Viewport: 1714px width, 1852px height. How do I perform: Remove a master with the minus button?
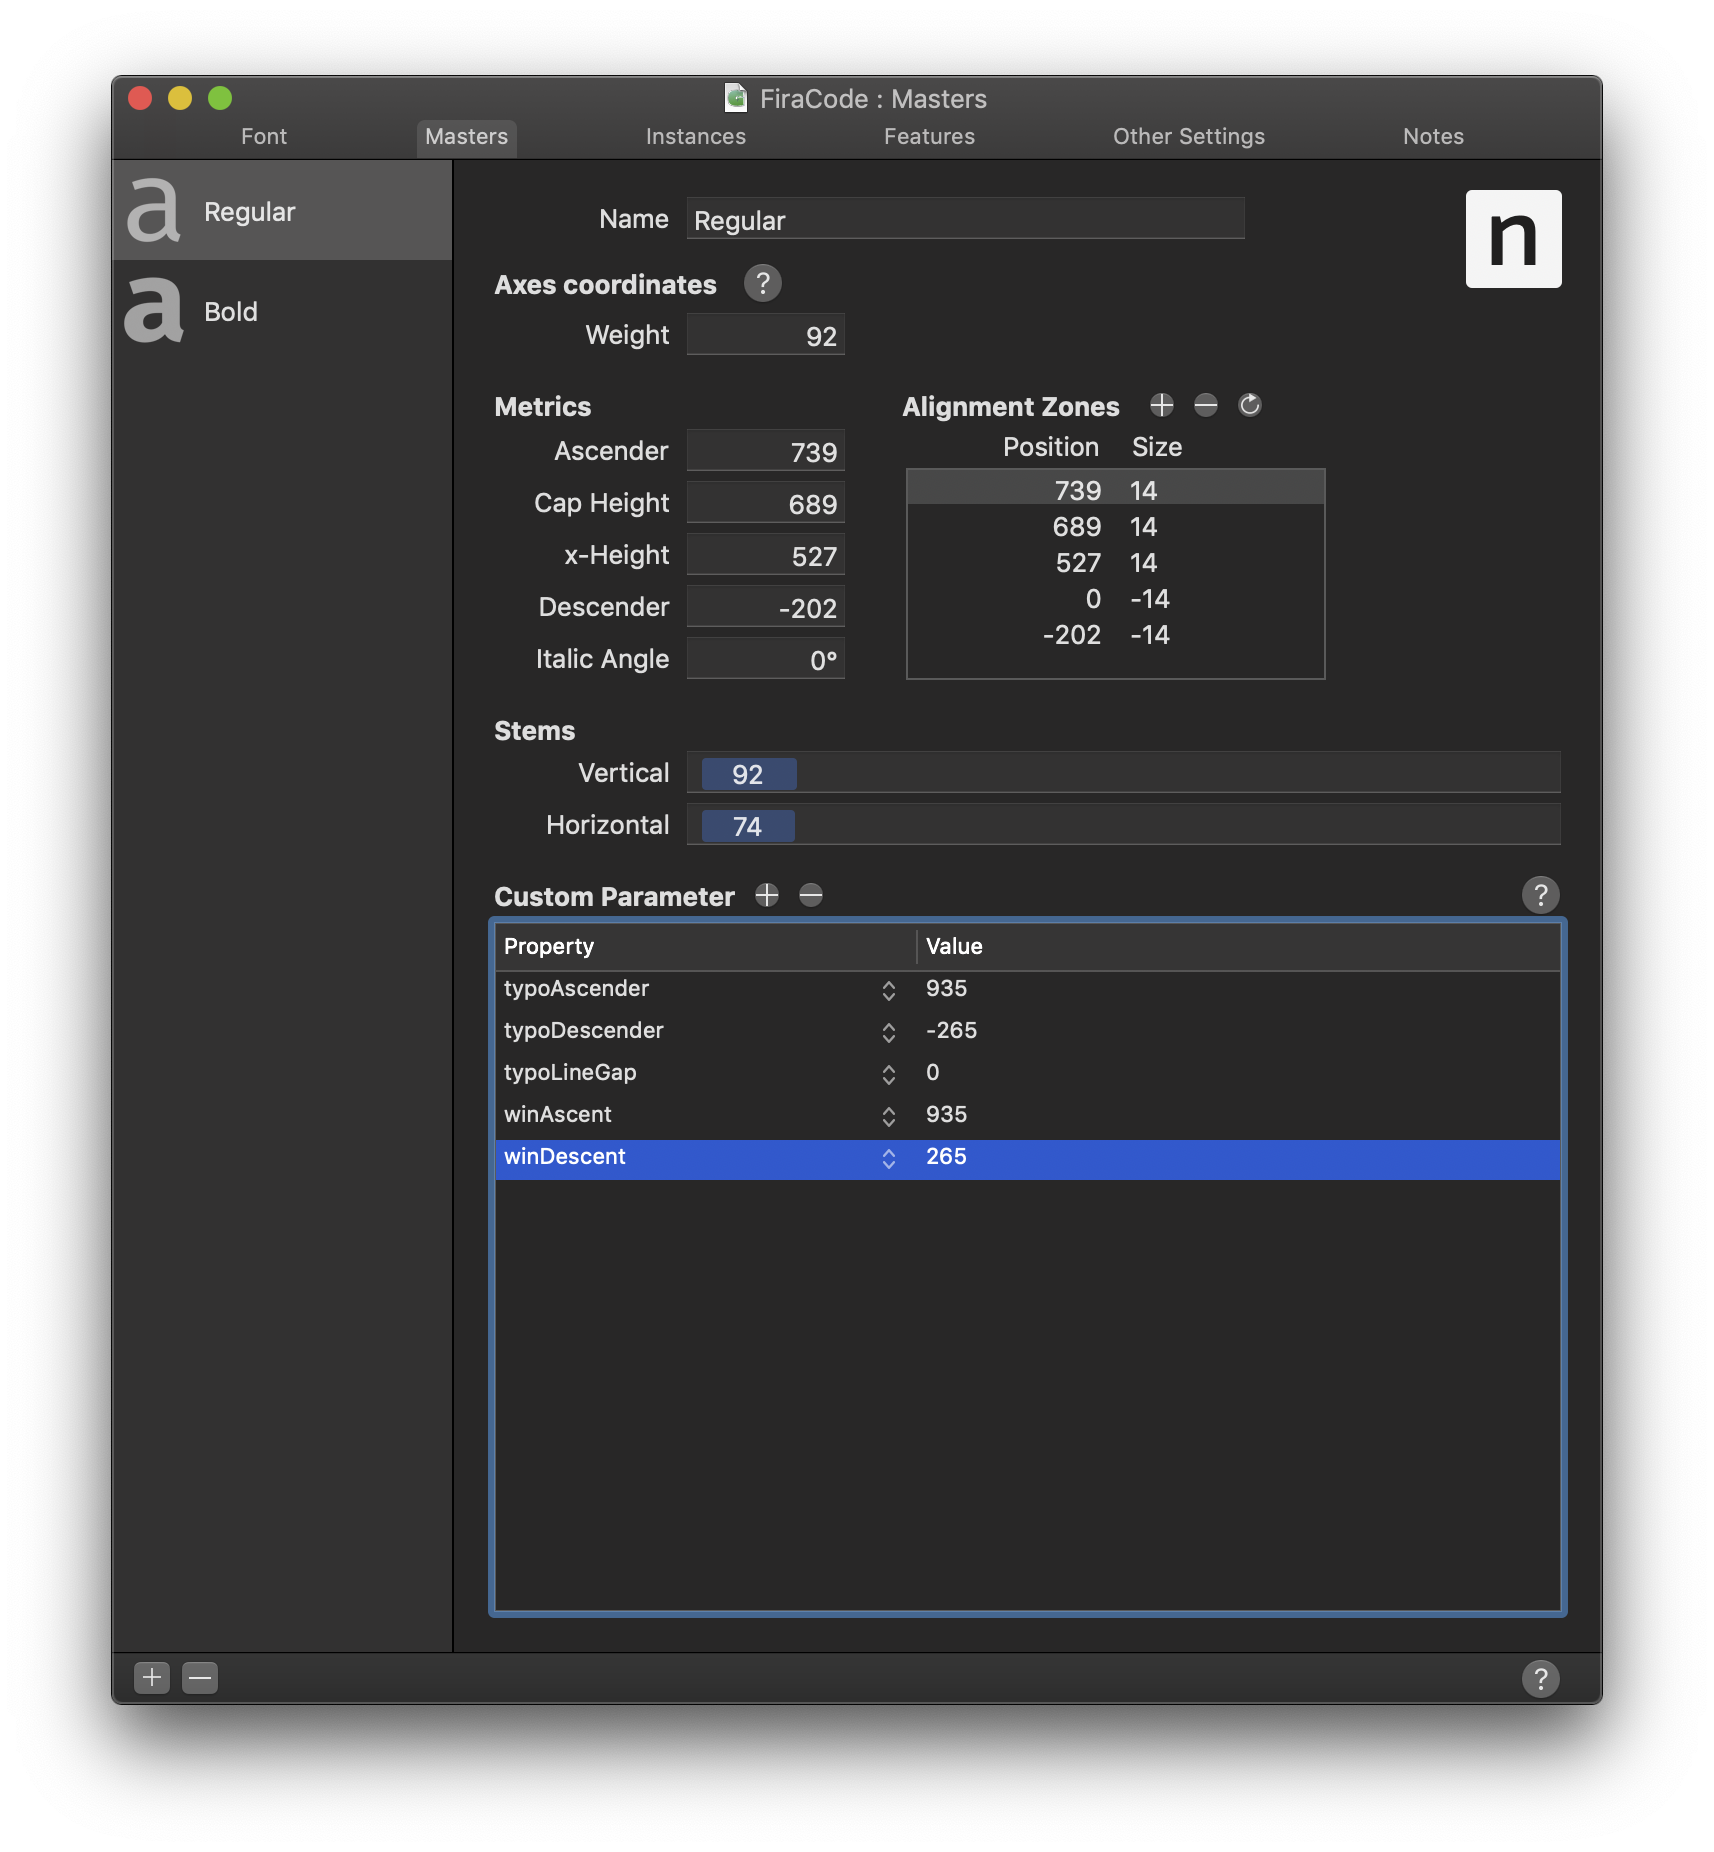click(x=199, y=1678)
